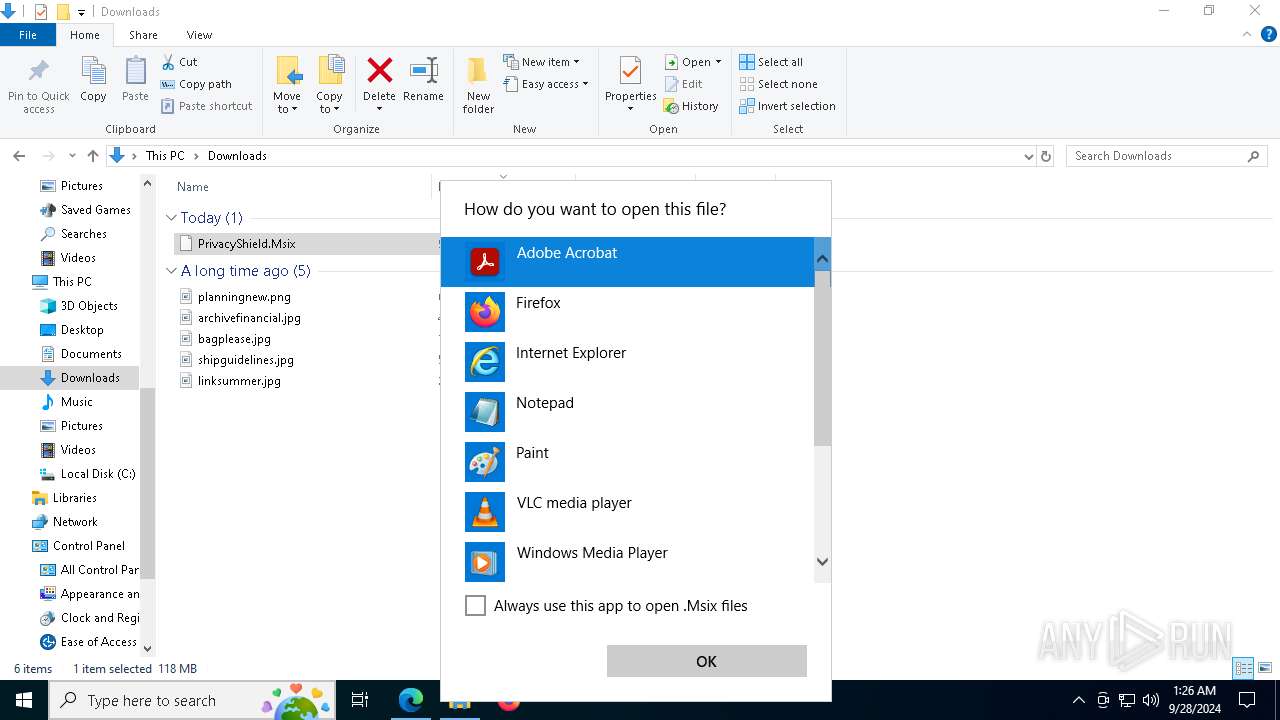This screenshot has height=720, width=1280.
Task: Click Downloads in address breadcrumb
Action: [x=237, y=156]
